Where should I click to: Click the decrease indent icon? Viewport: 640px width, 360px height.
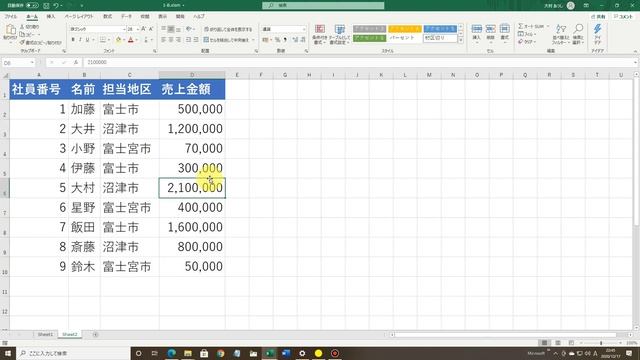pos(189,40)
